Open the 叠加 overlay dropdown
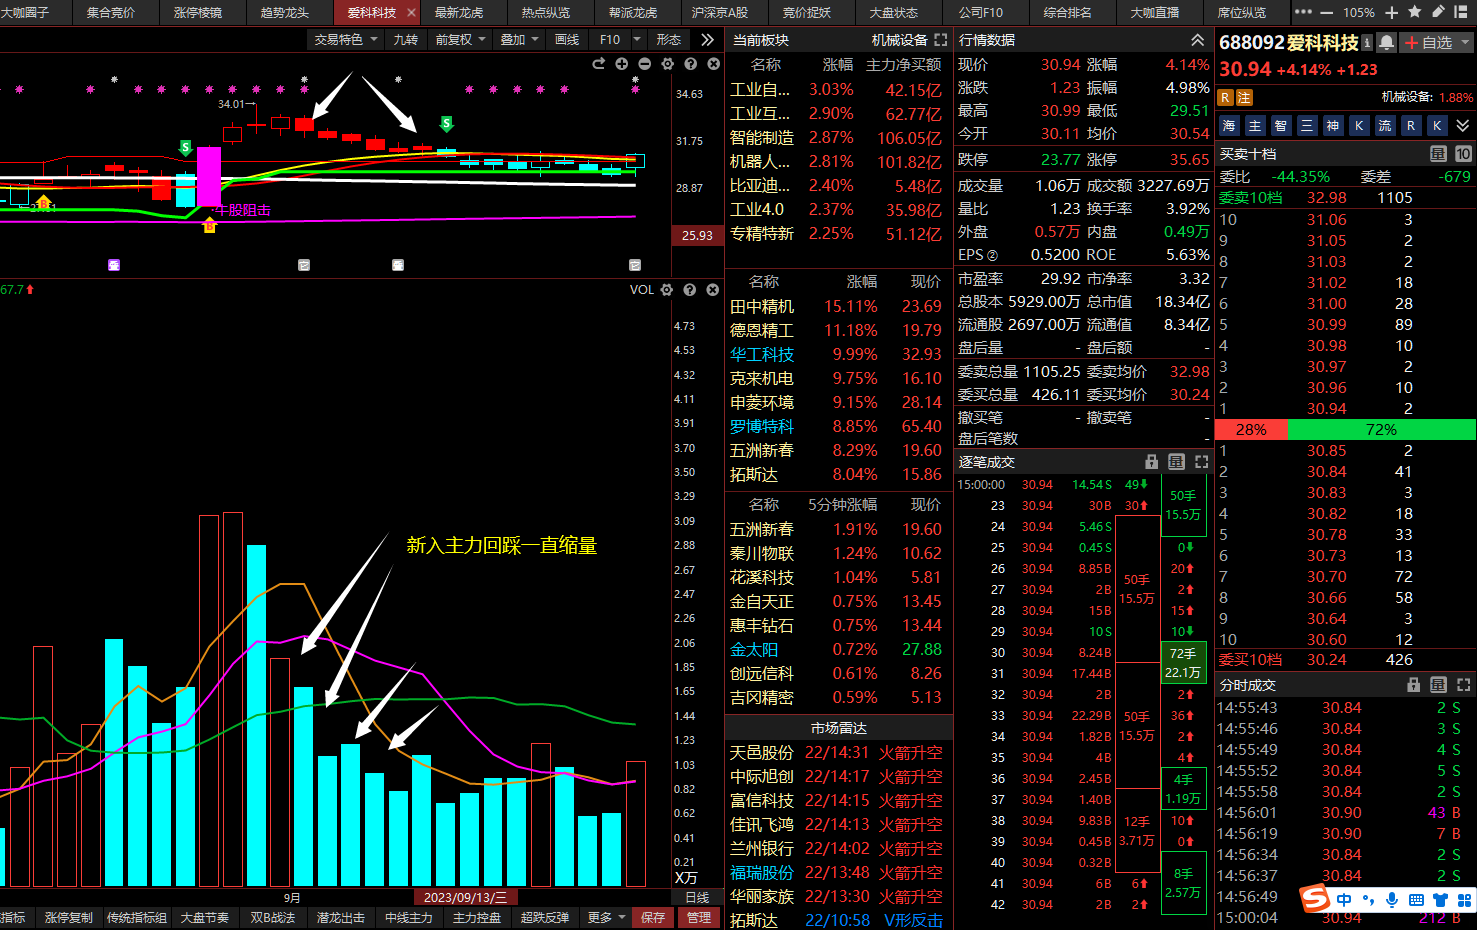 click(x=519, y=40)
